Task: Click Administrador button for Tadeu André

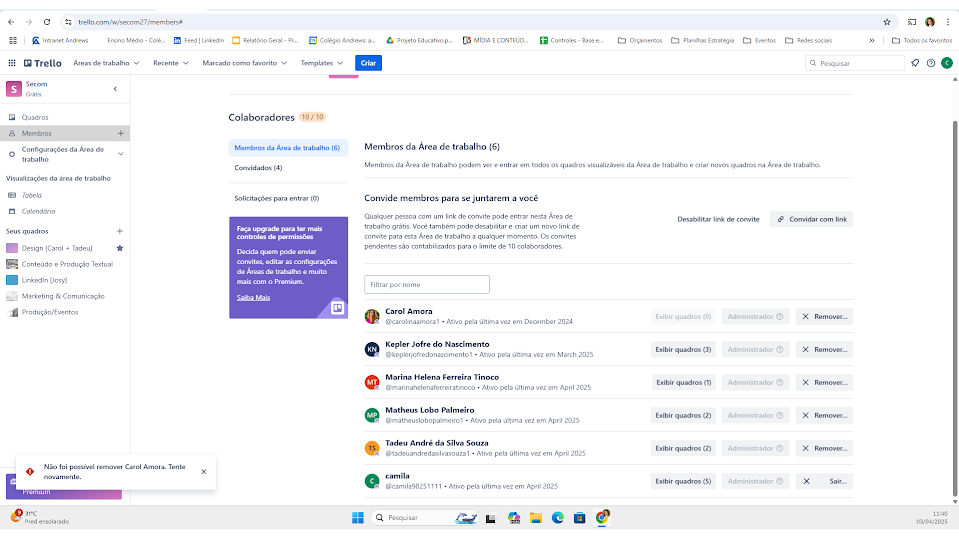Action: tap(755, 448)
